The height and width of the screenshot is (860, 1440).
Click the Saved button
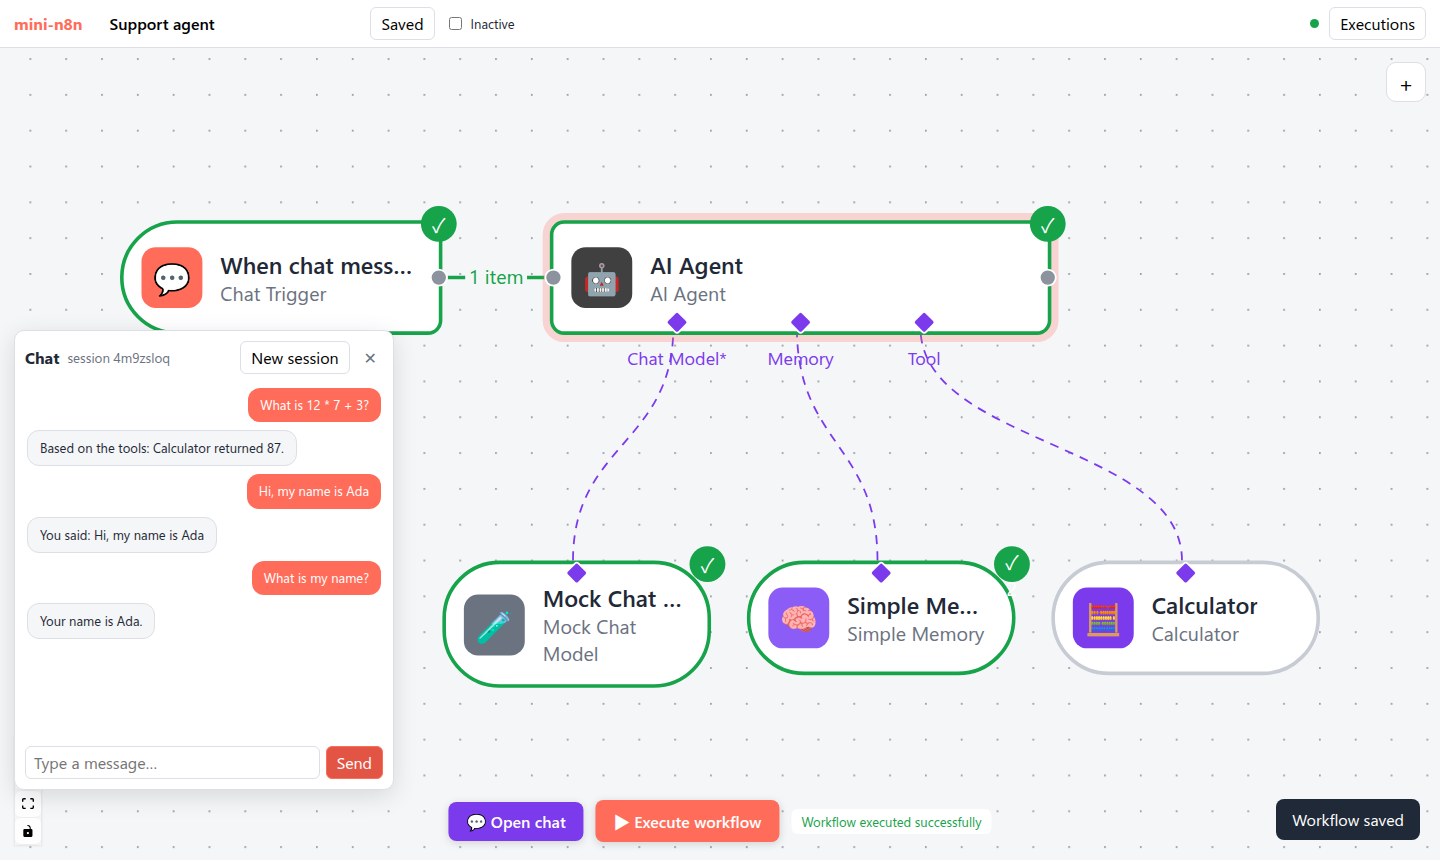tap(402, 24)
